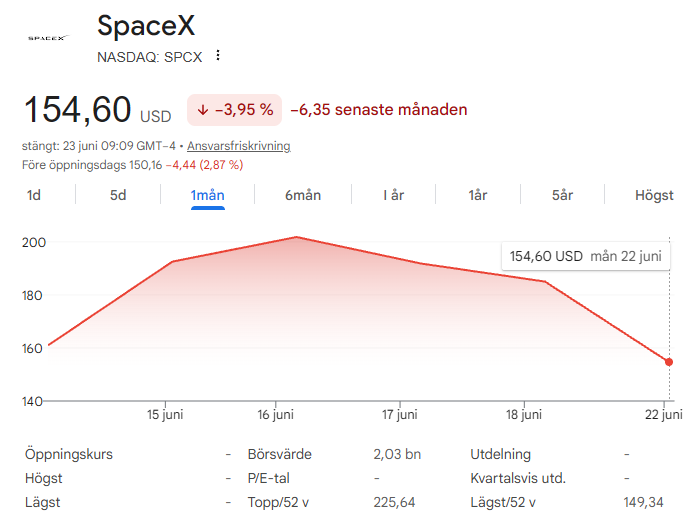
Task: Click the NASDAQ: SPCX ticker label
Action: (x=150, y=57)
